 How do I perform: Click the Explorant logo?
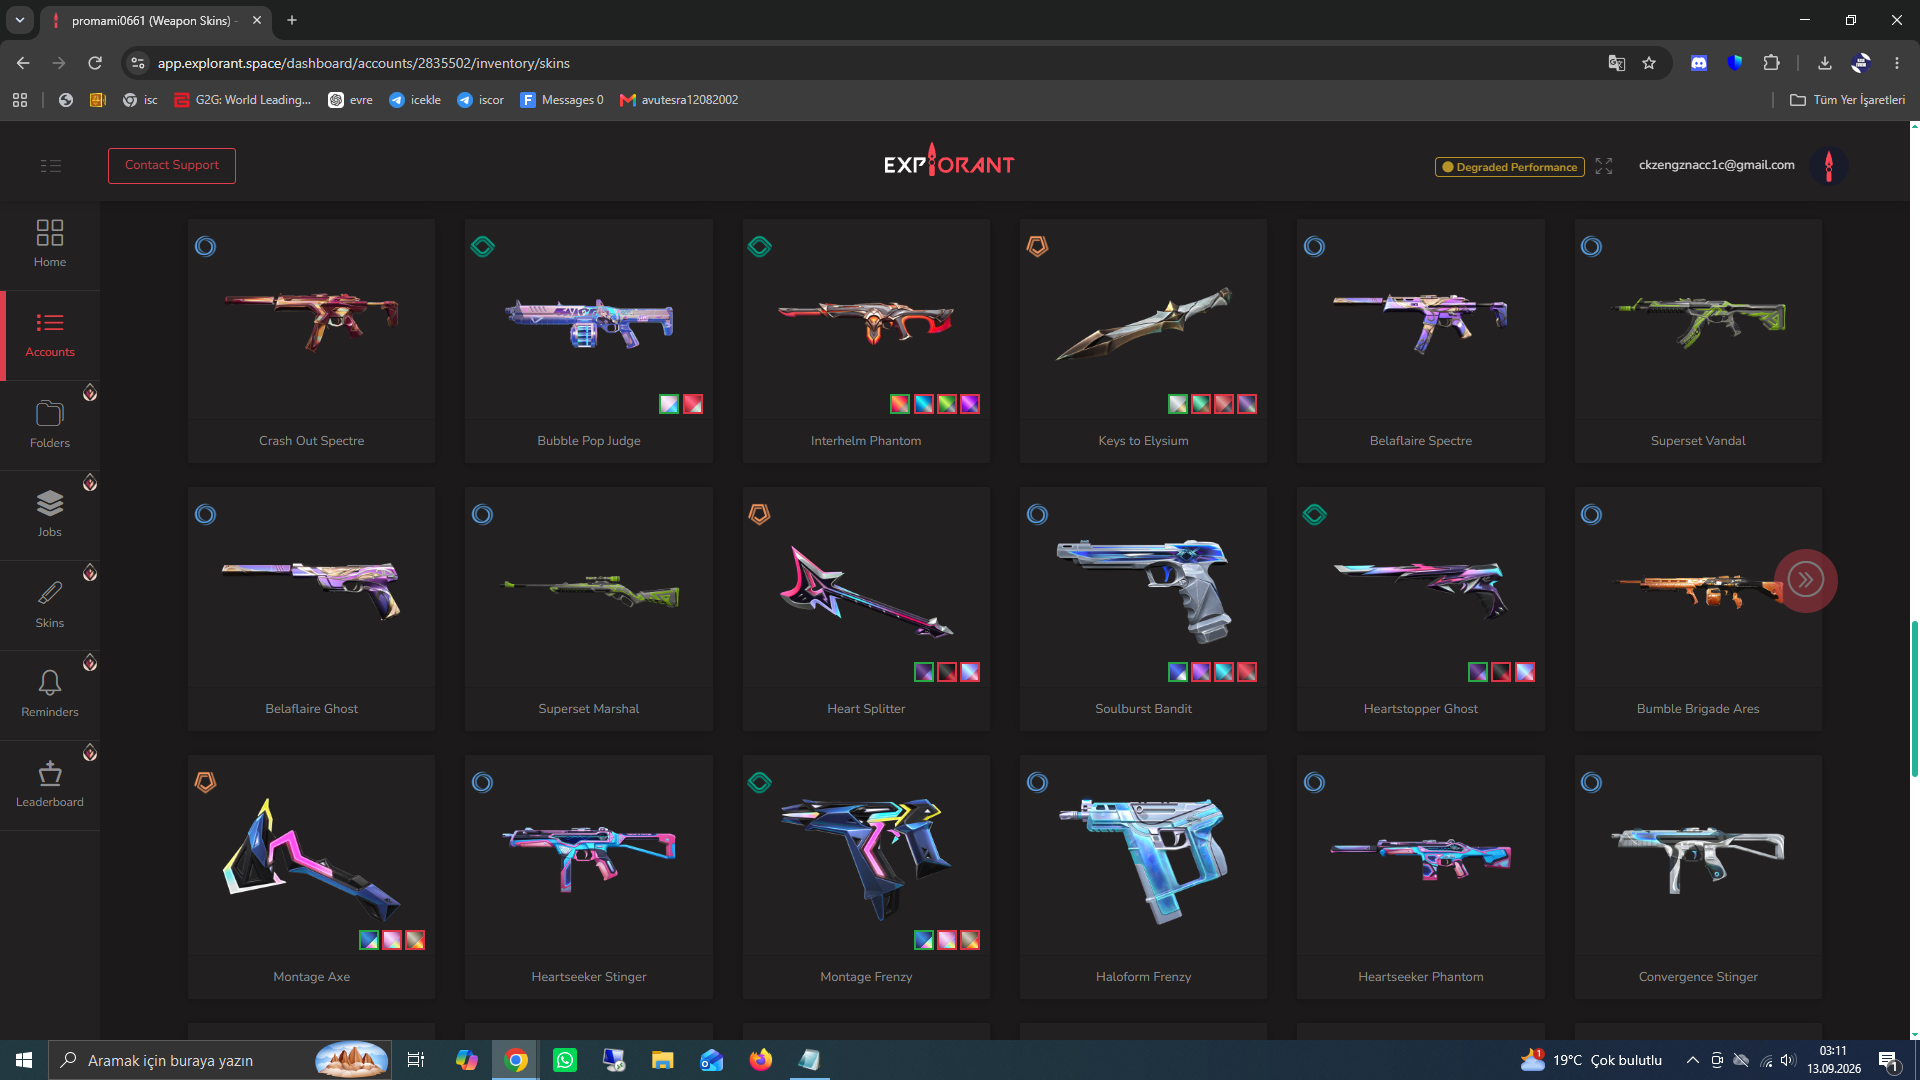tap(949, 162)
